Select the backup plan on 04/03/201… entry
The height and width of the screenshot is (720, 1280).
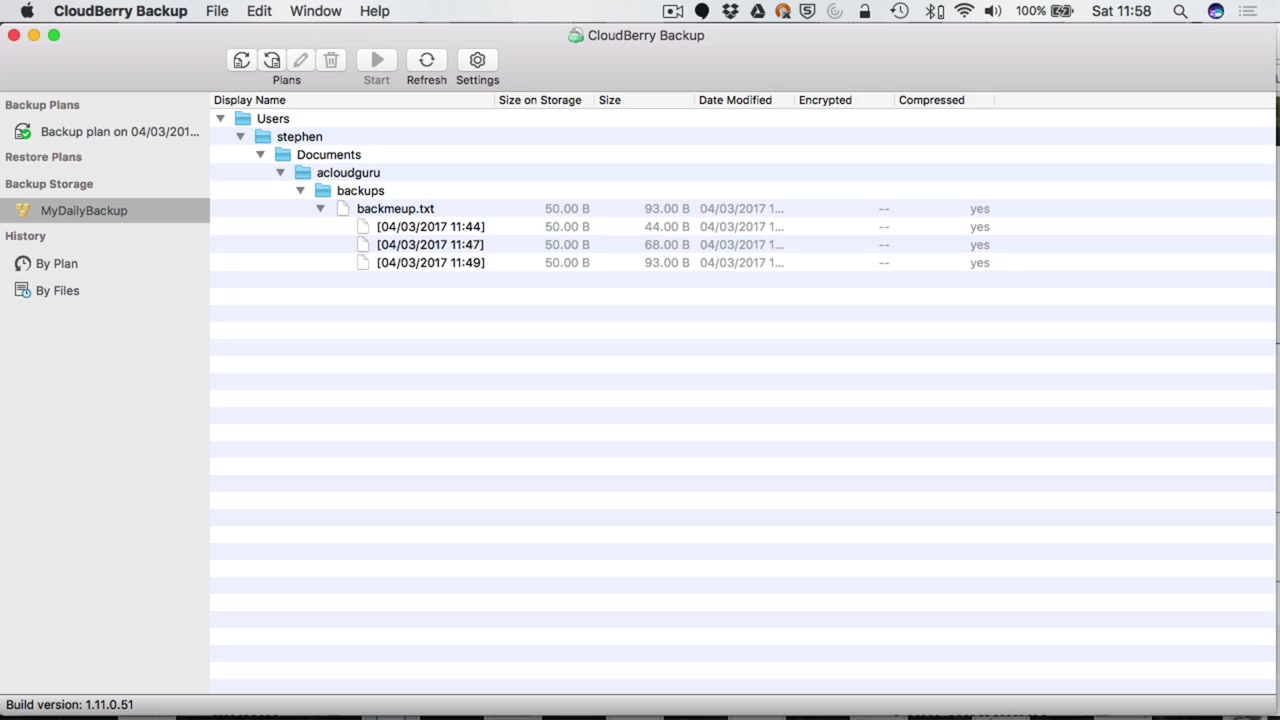pos(105,131)
